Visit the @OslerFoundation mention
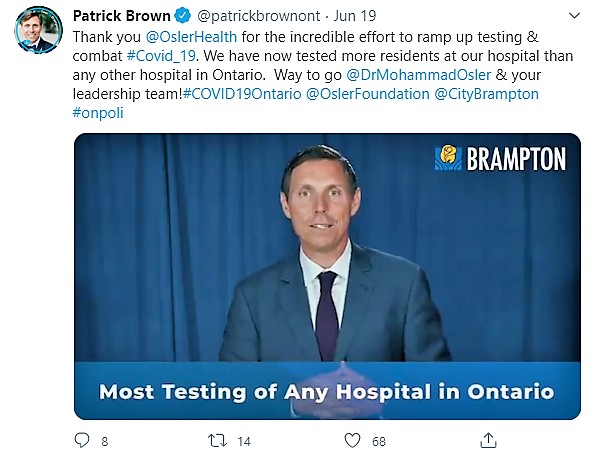593x457 pixels. click(x=368, y=94)
